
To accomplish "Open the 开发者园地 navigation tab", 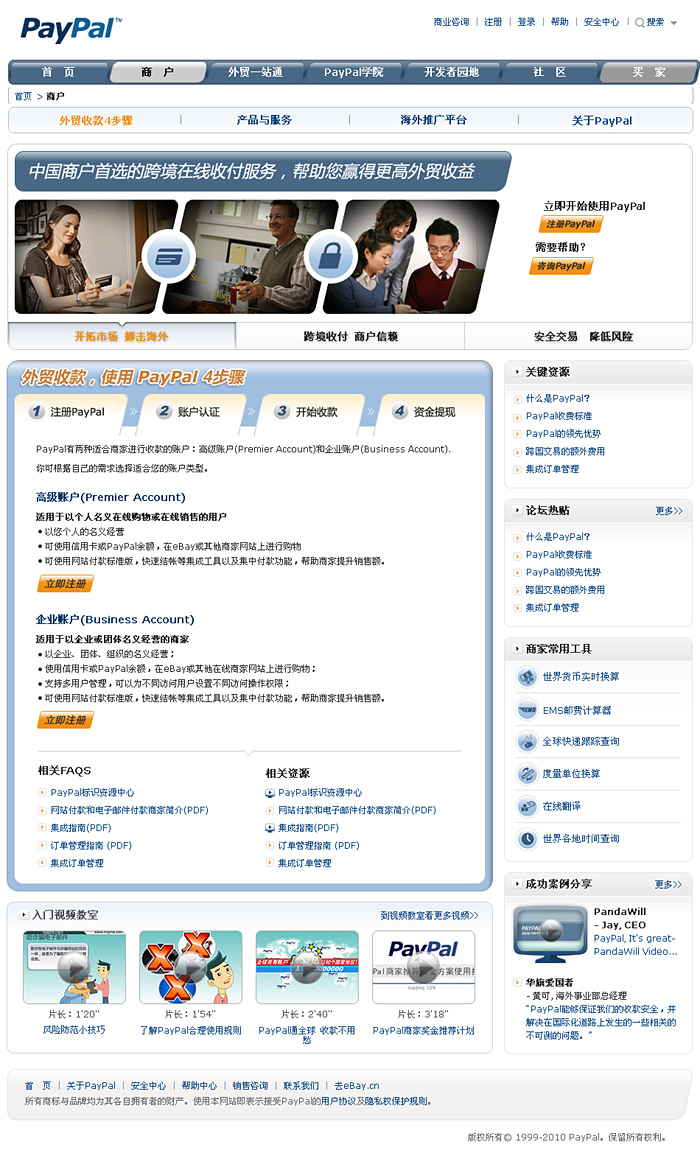I will [x=451, y=72].
